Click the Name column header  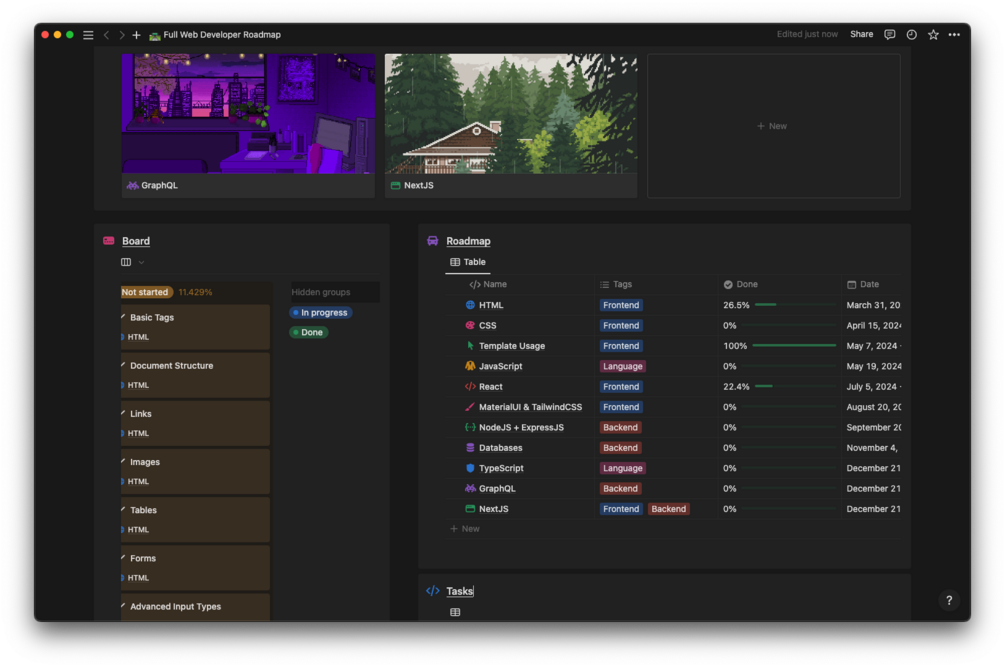pyautogui.click(x=488, y=284)
